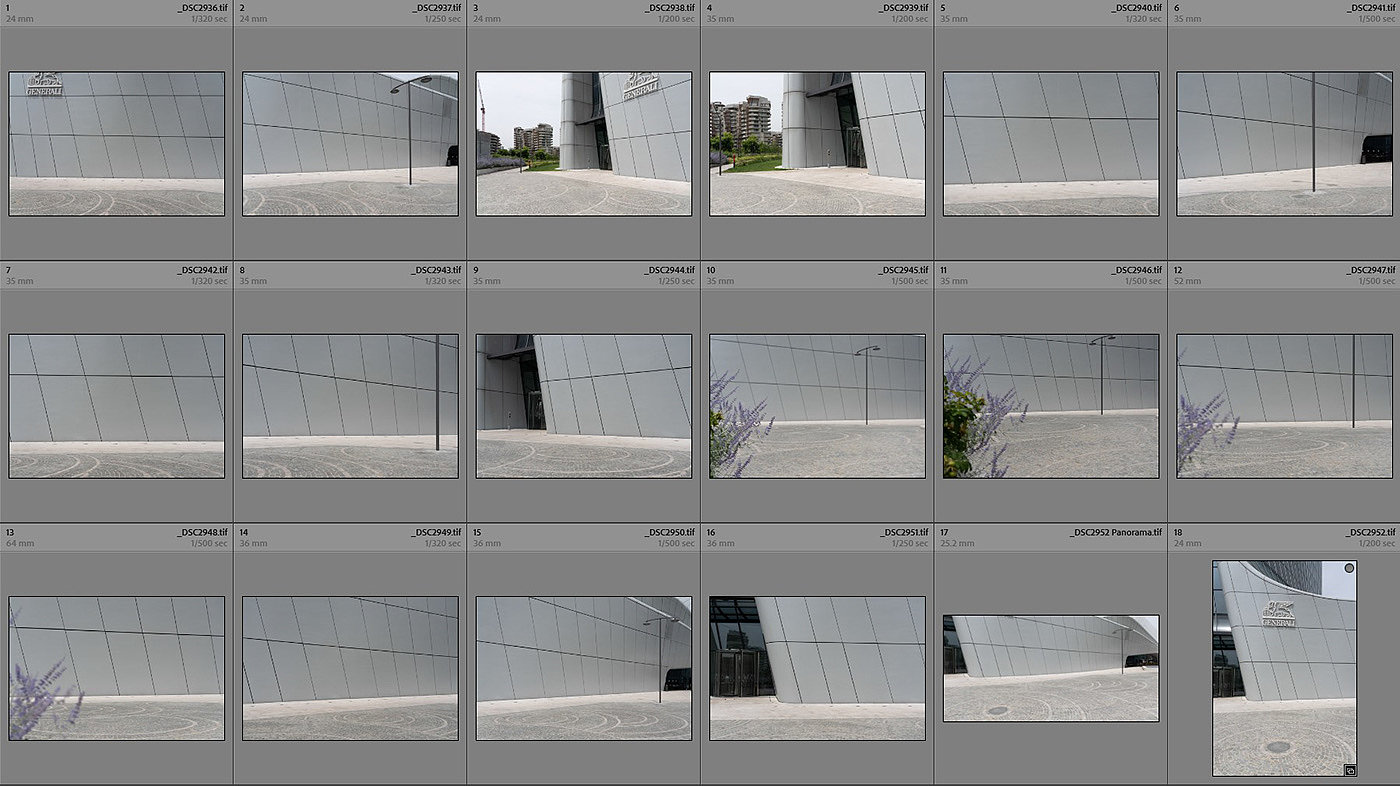Click the file name _DSC2937.tif
The height and width of the screenshot is (786, 1400).
pos(436,7)
